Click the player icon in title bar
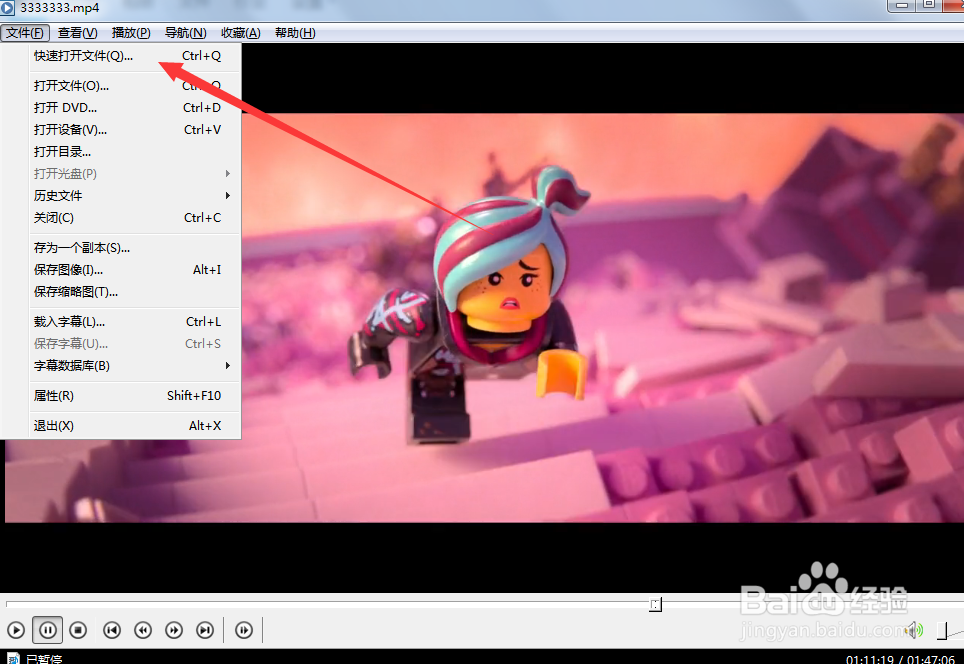 [x=7, y=8]
